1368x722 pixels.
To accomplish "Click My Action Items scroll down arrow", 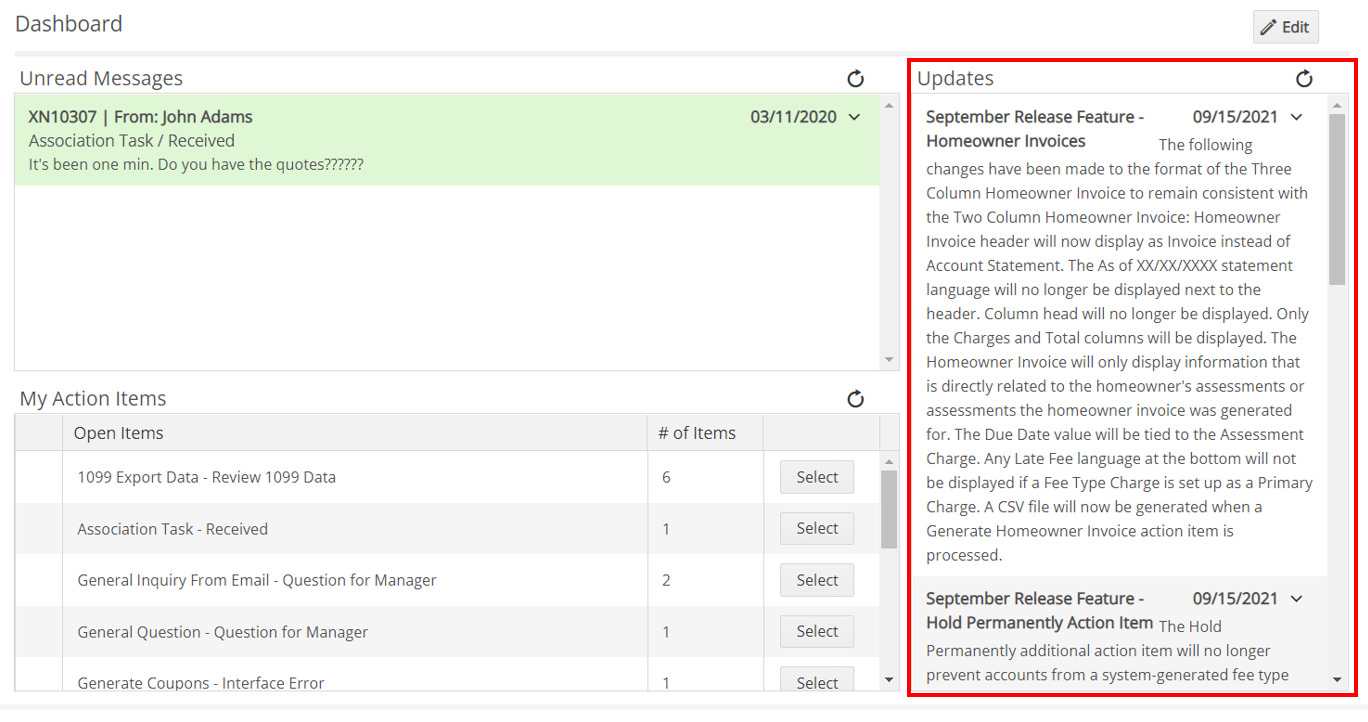I will (889, 680).
